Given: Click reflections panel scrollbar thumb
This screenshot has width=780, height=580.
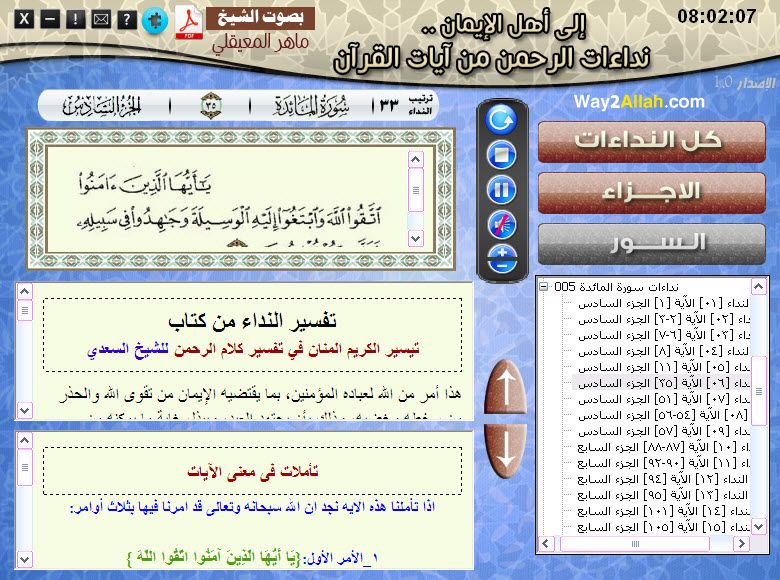Looking at the screenshot, I should tap(25, 467).
